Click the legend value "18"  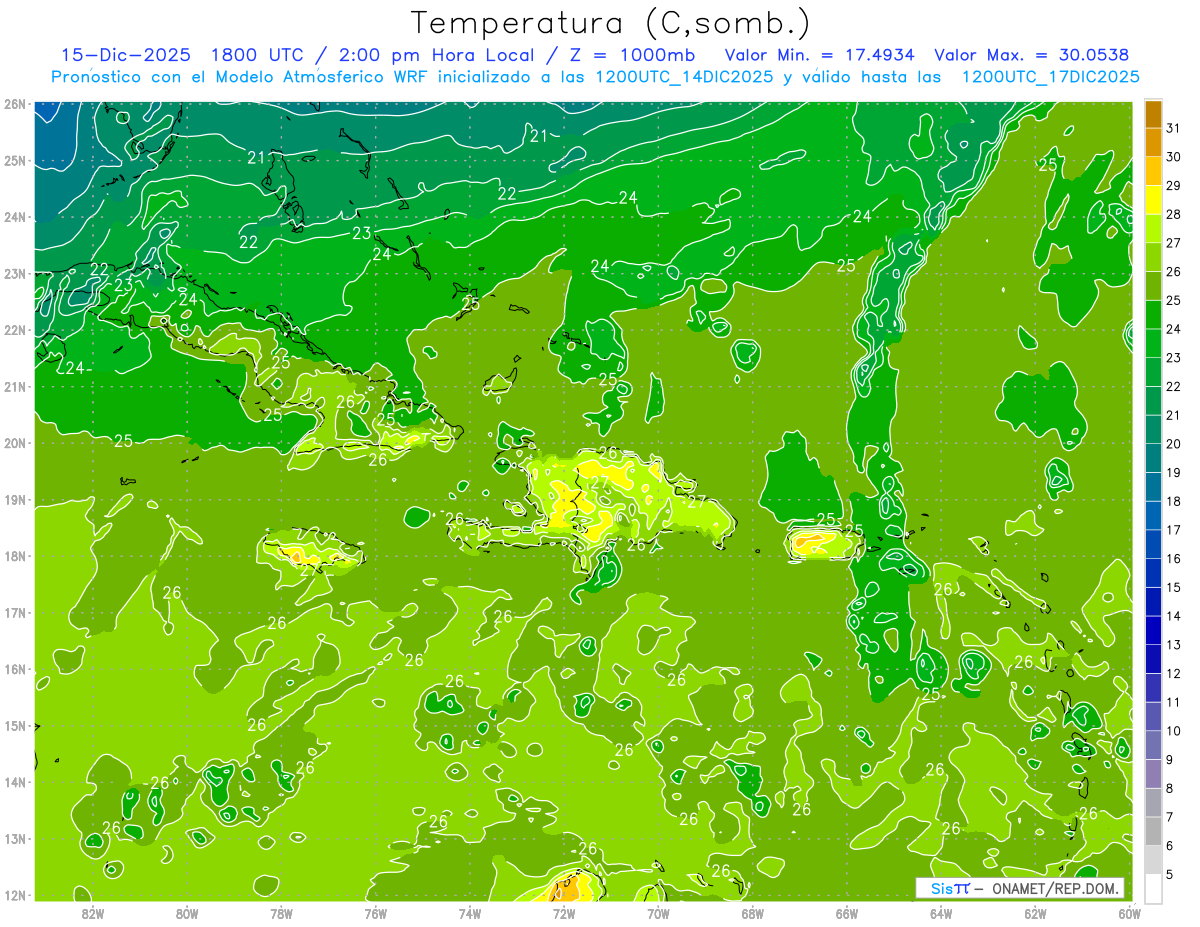point(1173,501)
